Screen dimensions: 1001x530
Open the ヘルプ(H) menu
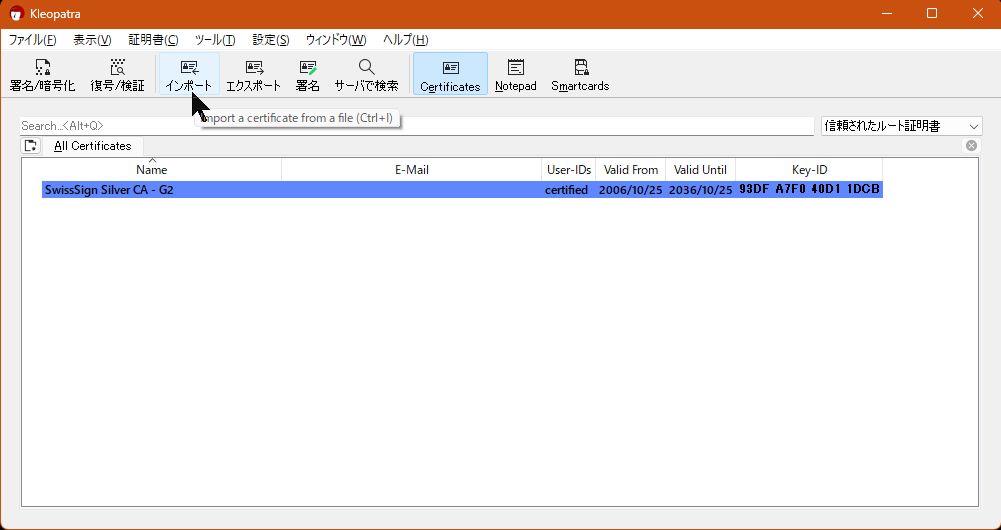pos(405,40)
